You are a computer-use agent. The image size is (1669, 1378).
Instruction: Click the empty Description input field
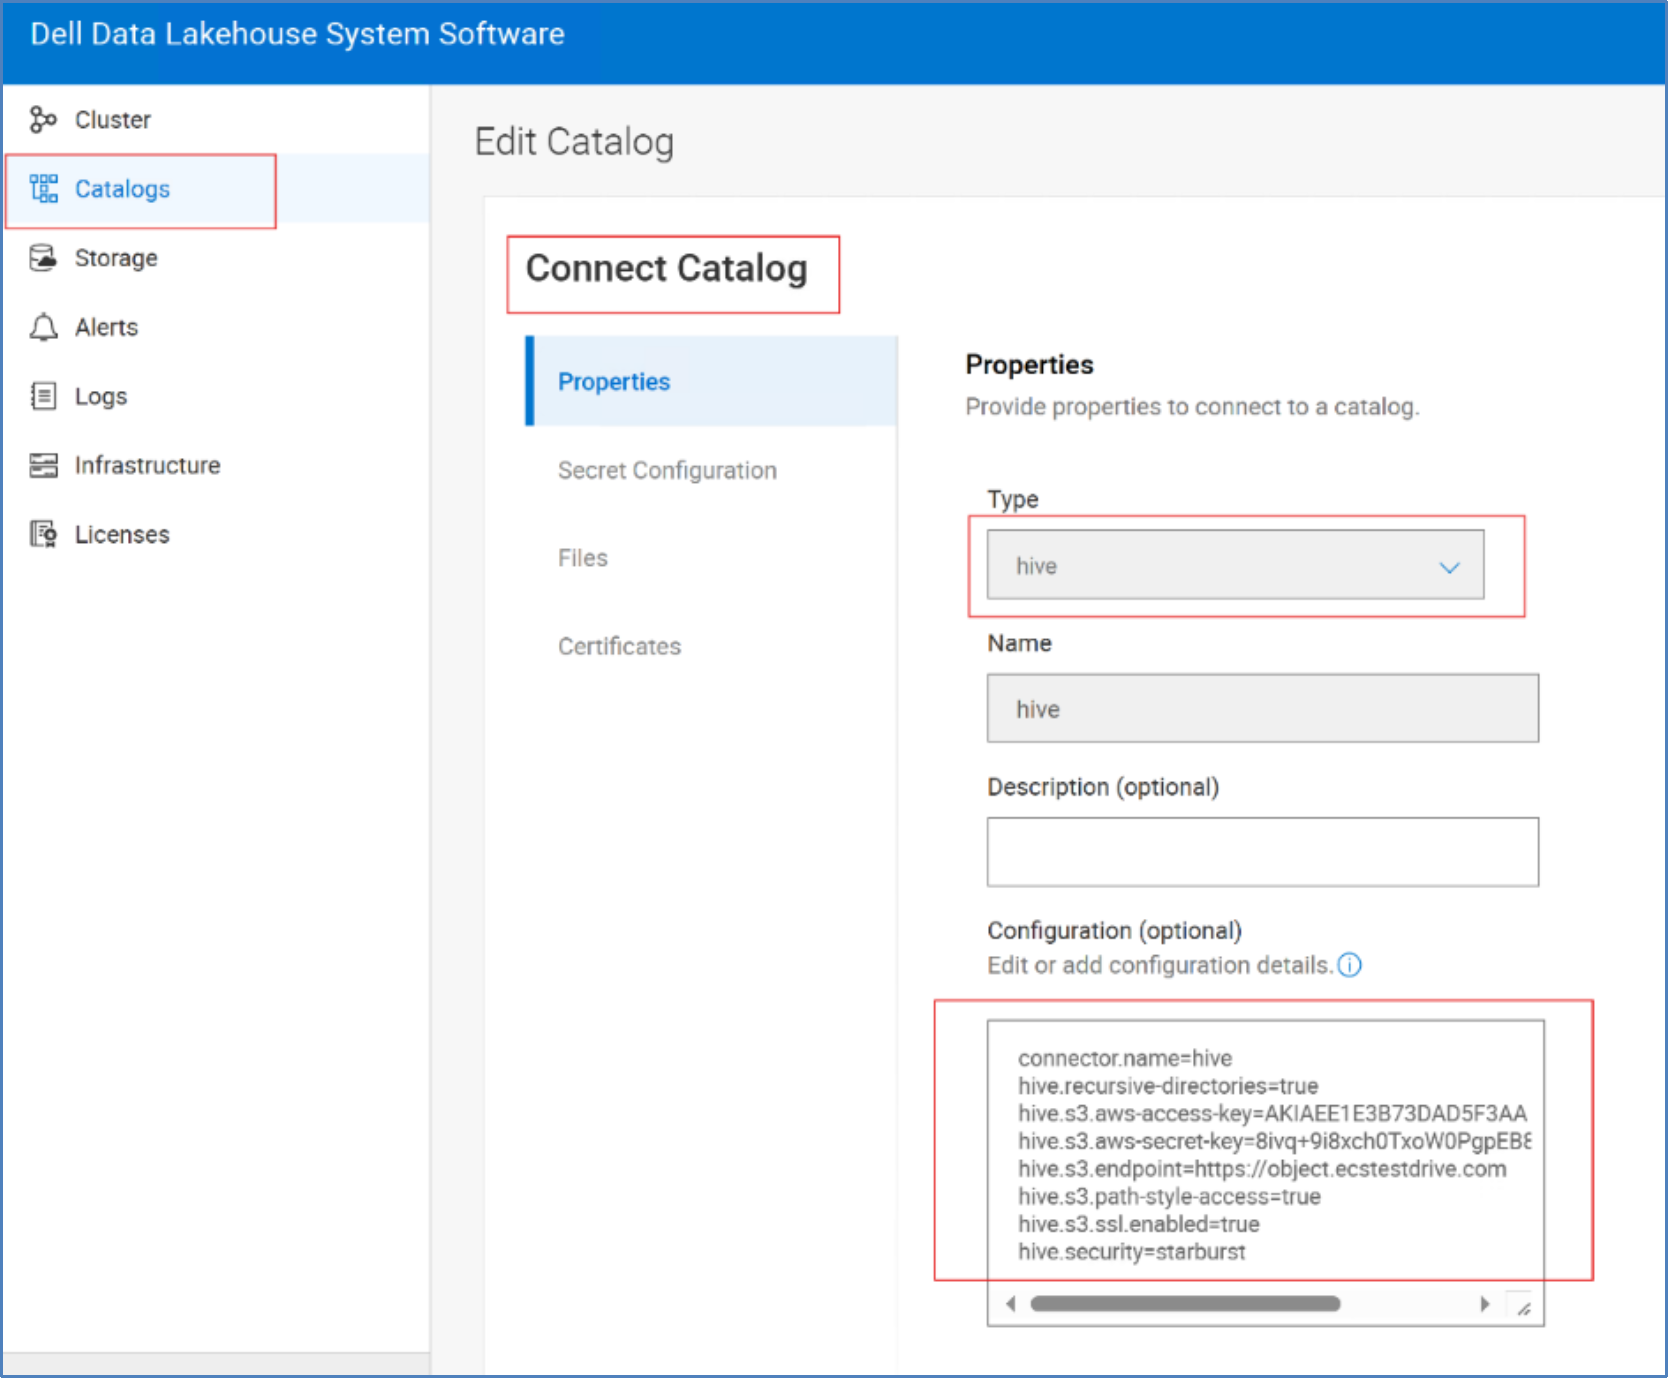coord(1262,852)
